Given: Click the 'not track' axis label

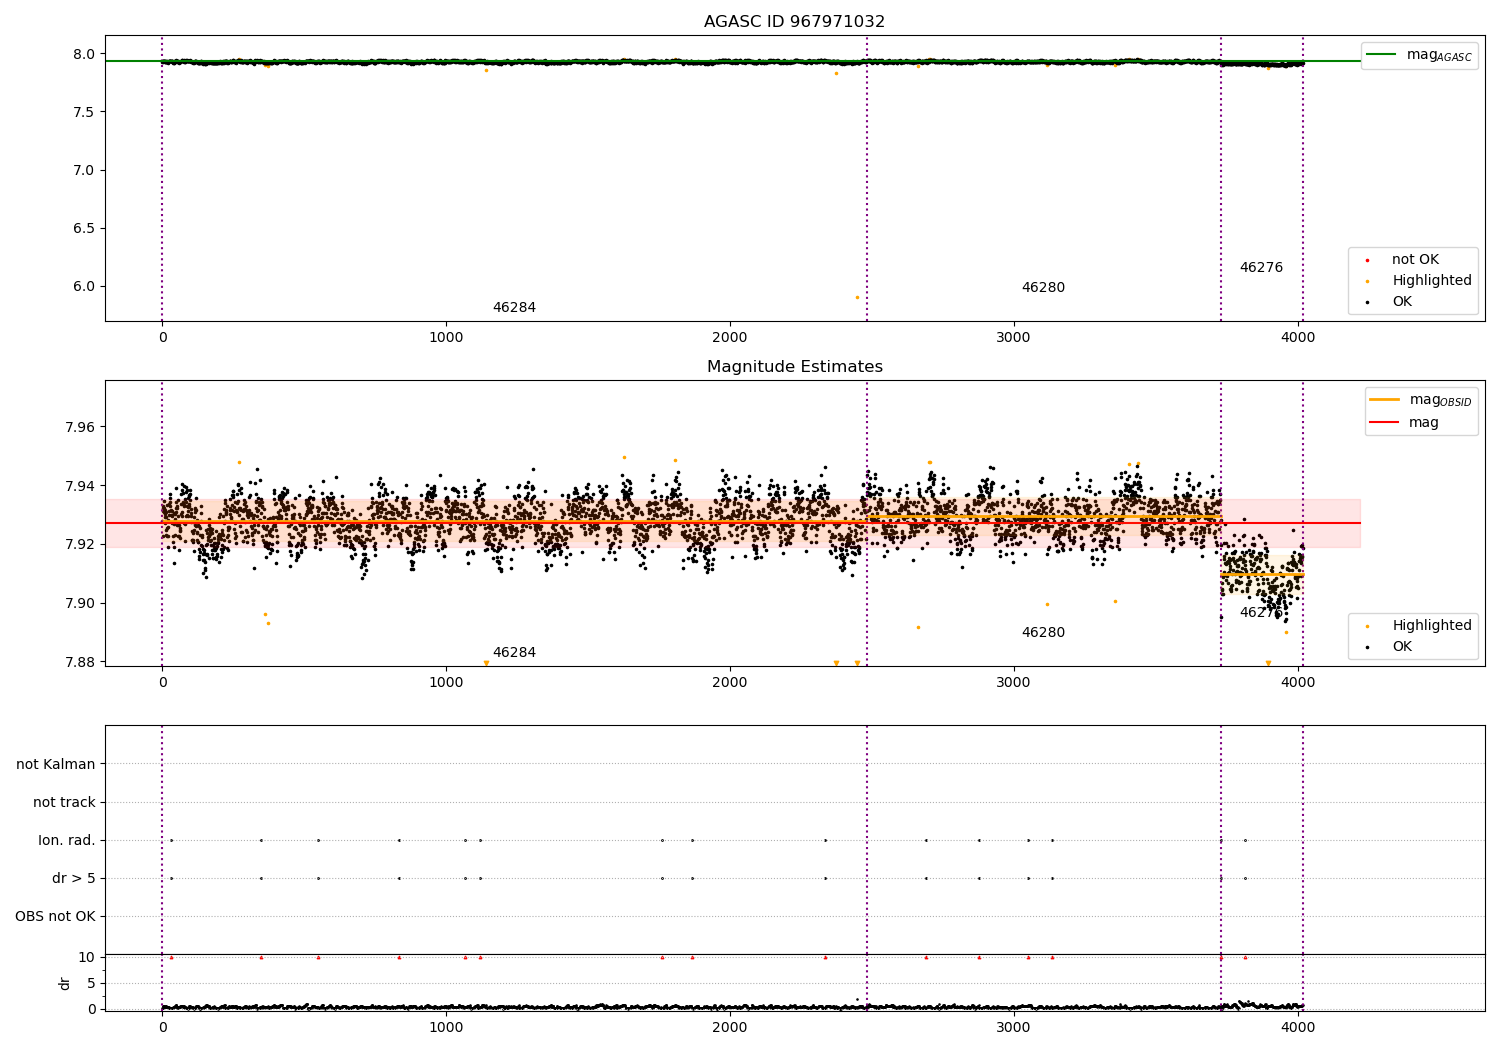Looking at the screenshot, I should (x=64, y=802).
